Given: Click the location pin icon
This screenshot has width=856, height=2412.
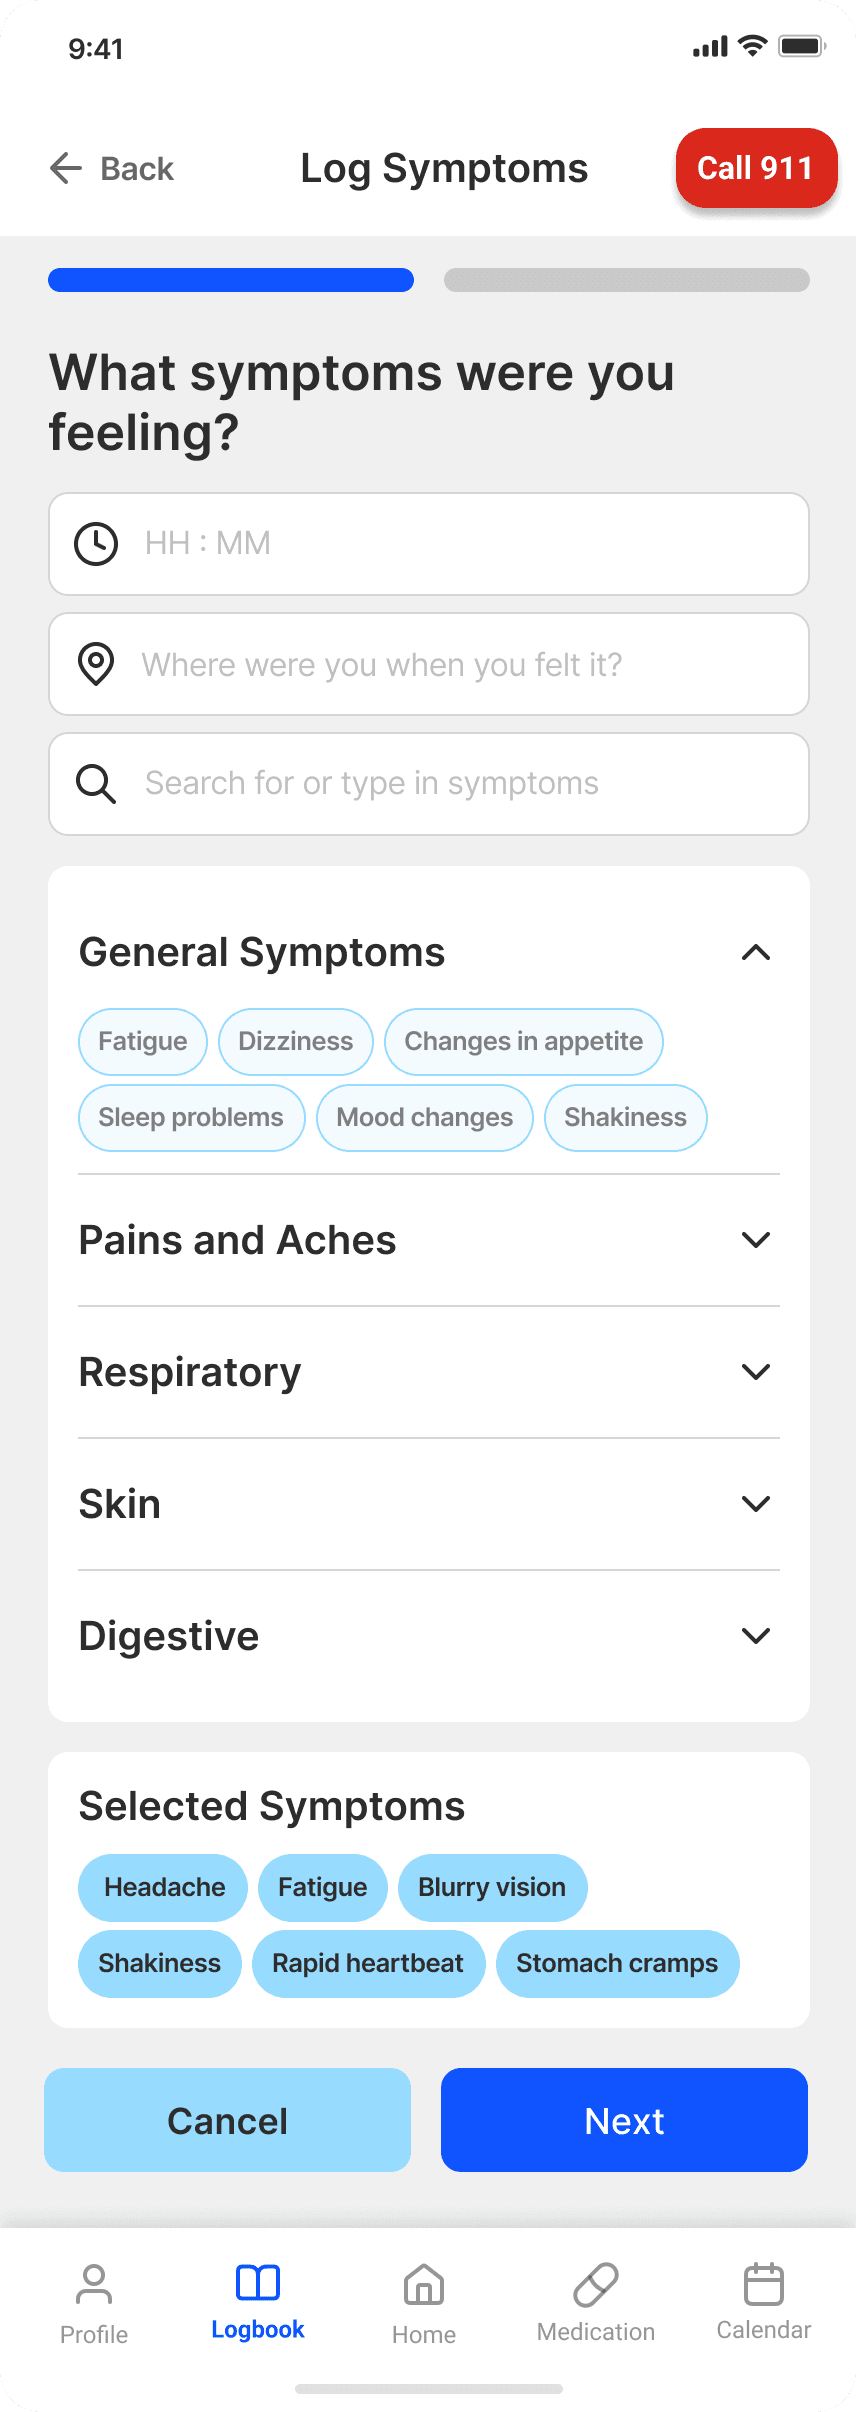Looking at the screenshot, I should coord(96,664).
